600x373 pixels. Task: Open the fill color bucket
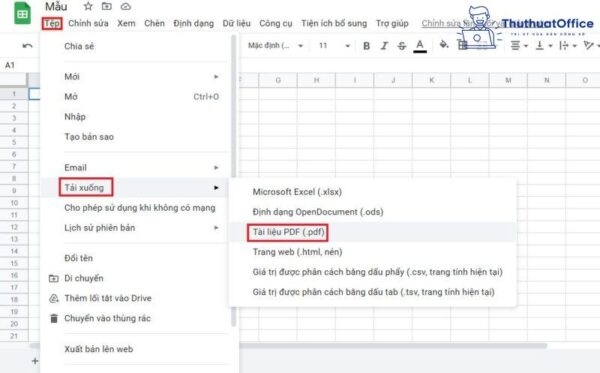[444, 45]
